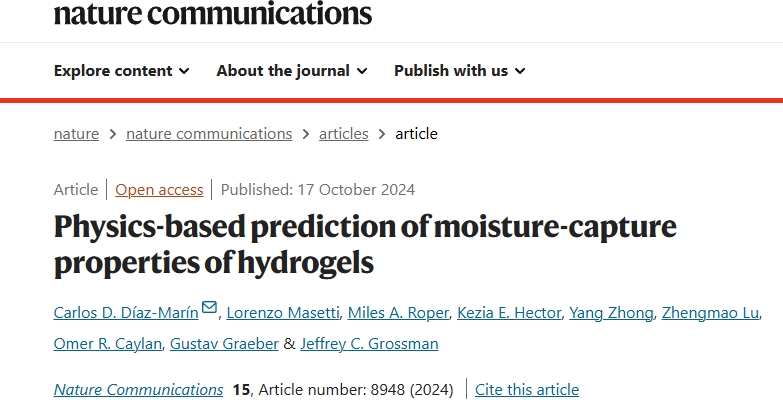Image resolution: width=783 pixels, height=412 pixels.
Task: Open the nature communications logo homepage
Action: click(213, 13)
